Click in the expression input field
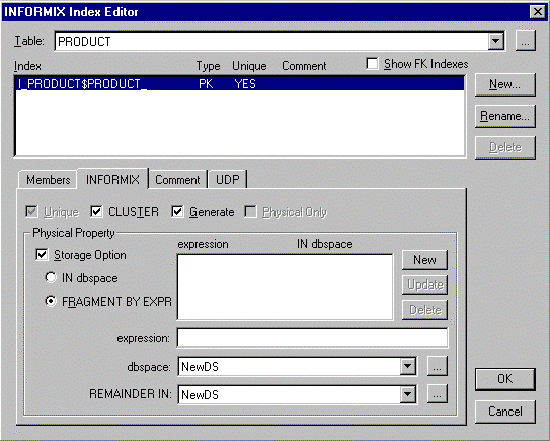The height and width of the screenshot is (441, 550). click(x=312, y=338)
